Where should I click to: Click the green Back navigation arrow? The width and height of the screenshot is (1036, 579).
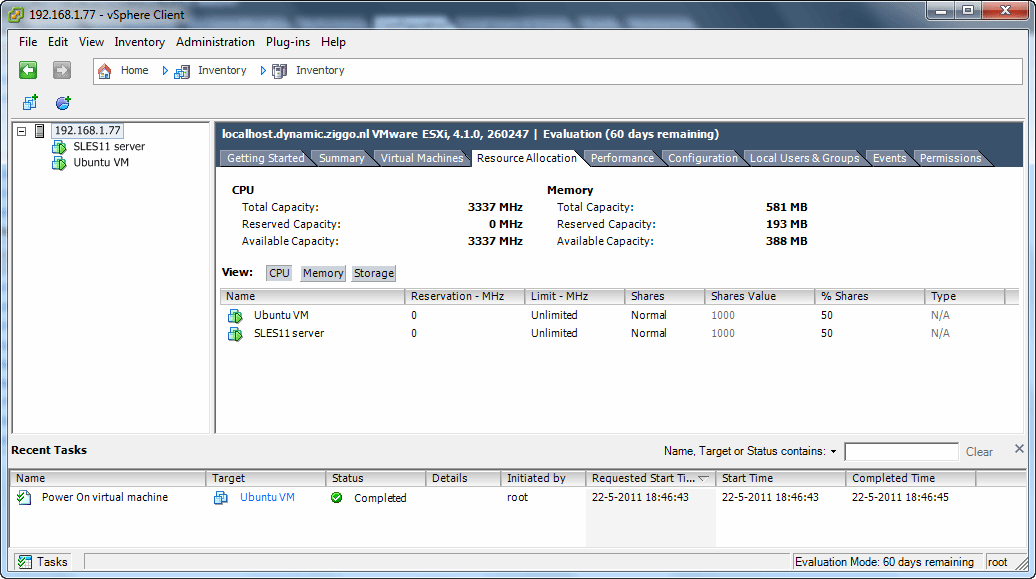pyautogui.click(x=28, y=70)
